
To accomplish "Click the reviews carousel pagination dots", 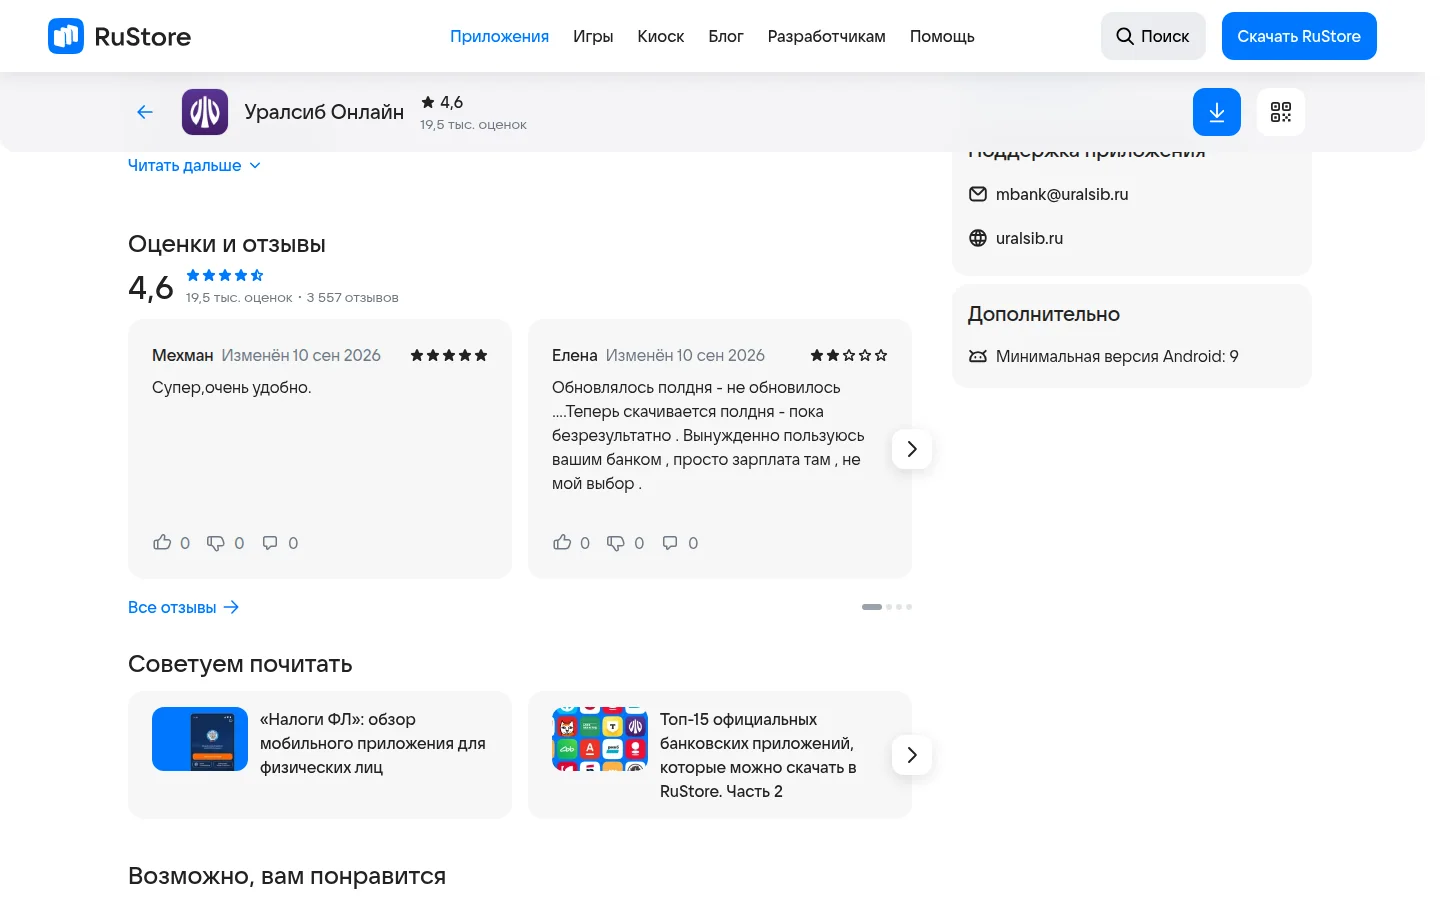I will pyautogui.click(x=887, y=607).
